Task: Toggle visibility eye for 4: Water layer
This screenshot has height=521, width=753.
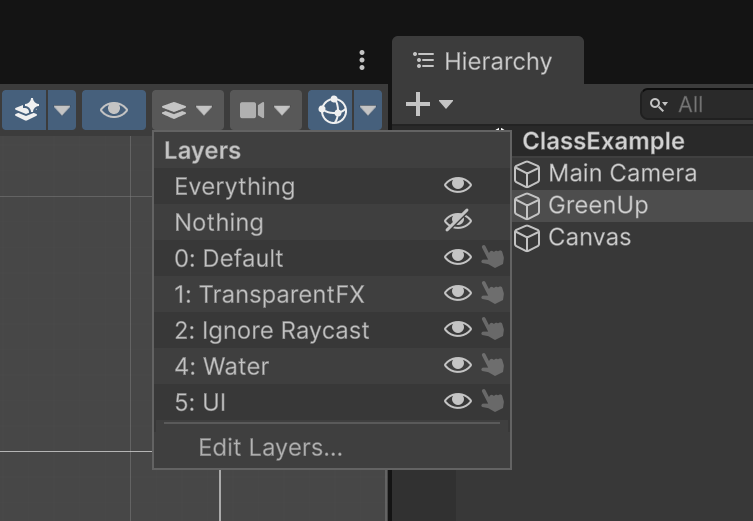Action: coord(458,365)
